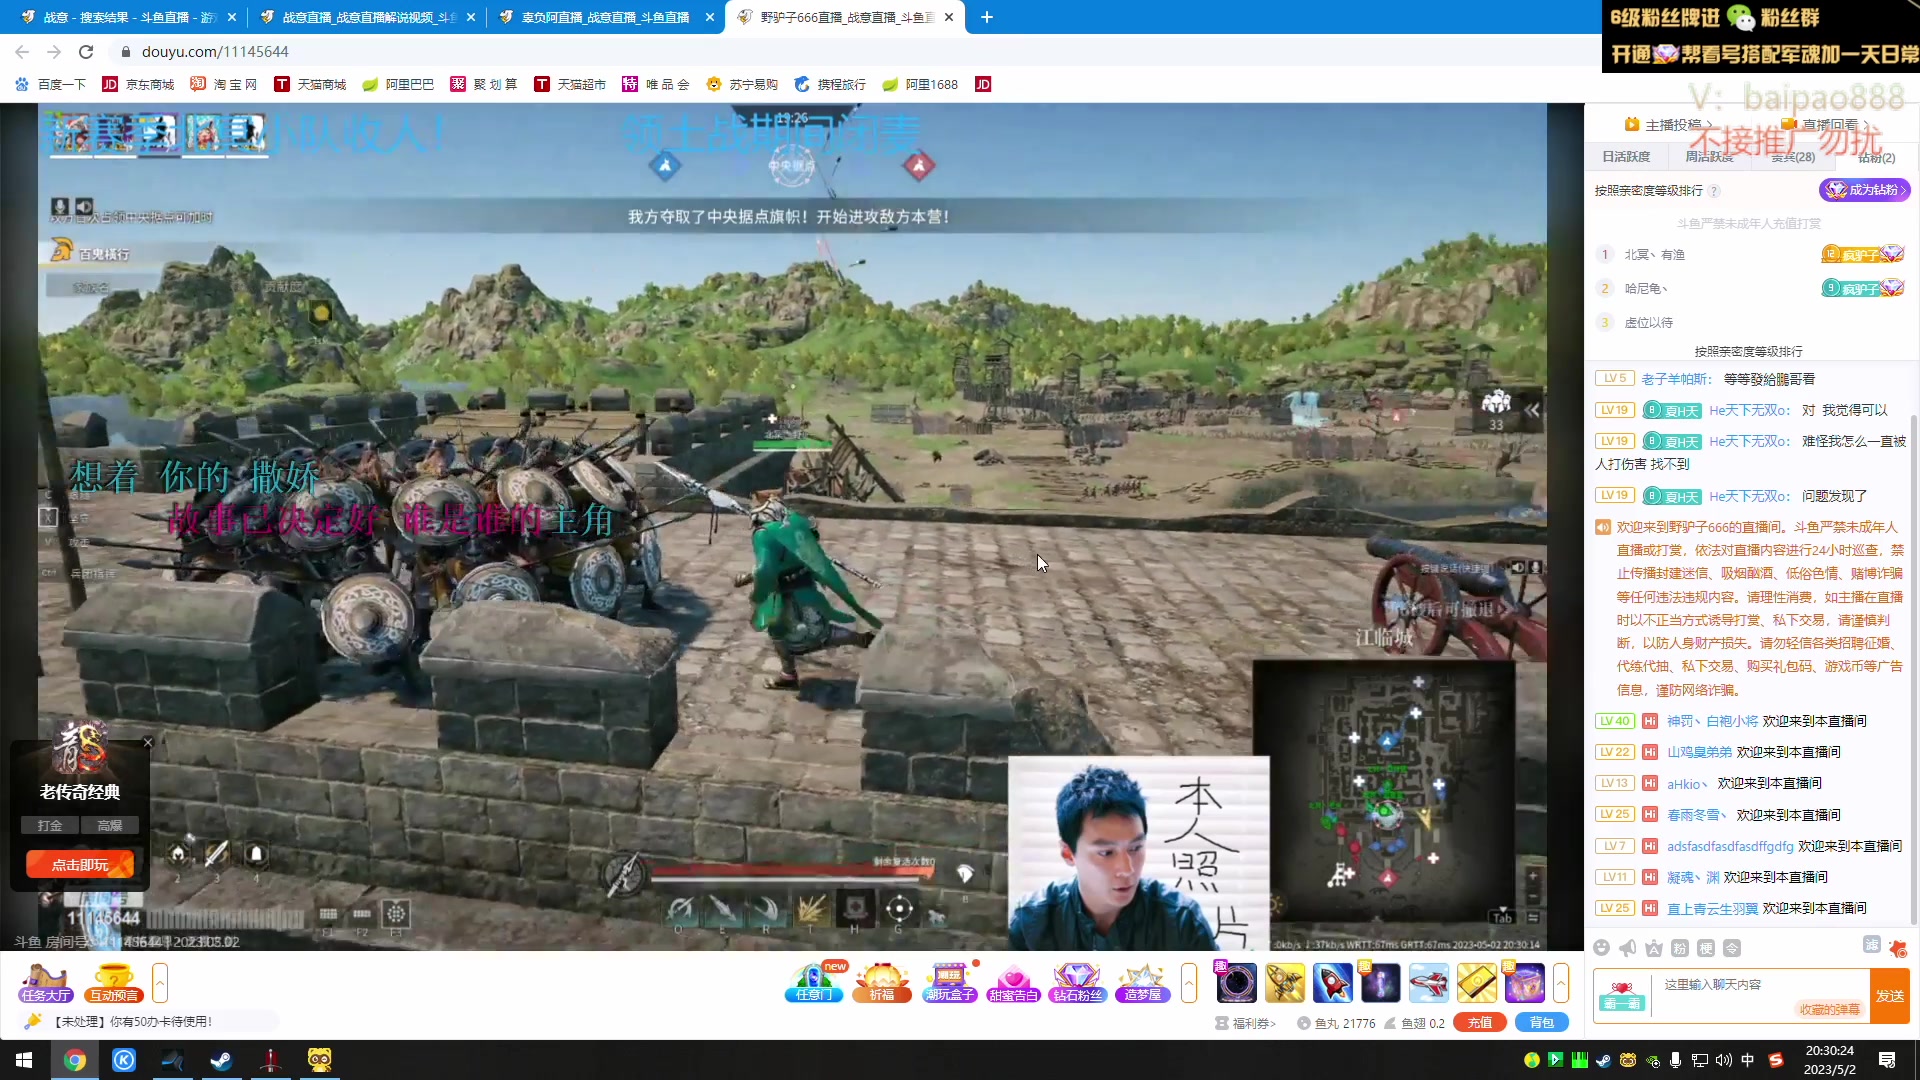Click the red splash effects icon beside the filter
Image resolution: width=1920 pixels, height=1080 pixels.
click(x=1898, y=948)
